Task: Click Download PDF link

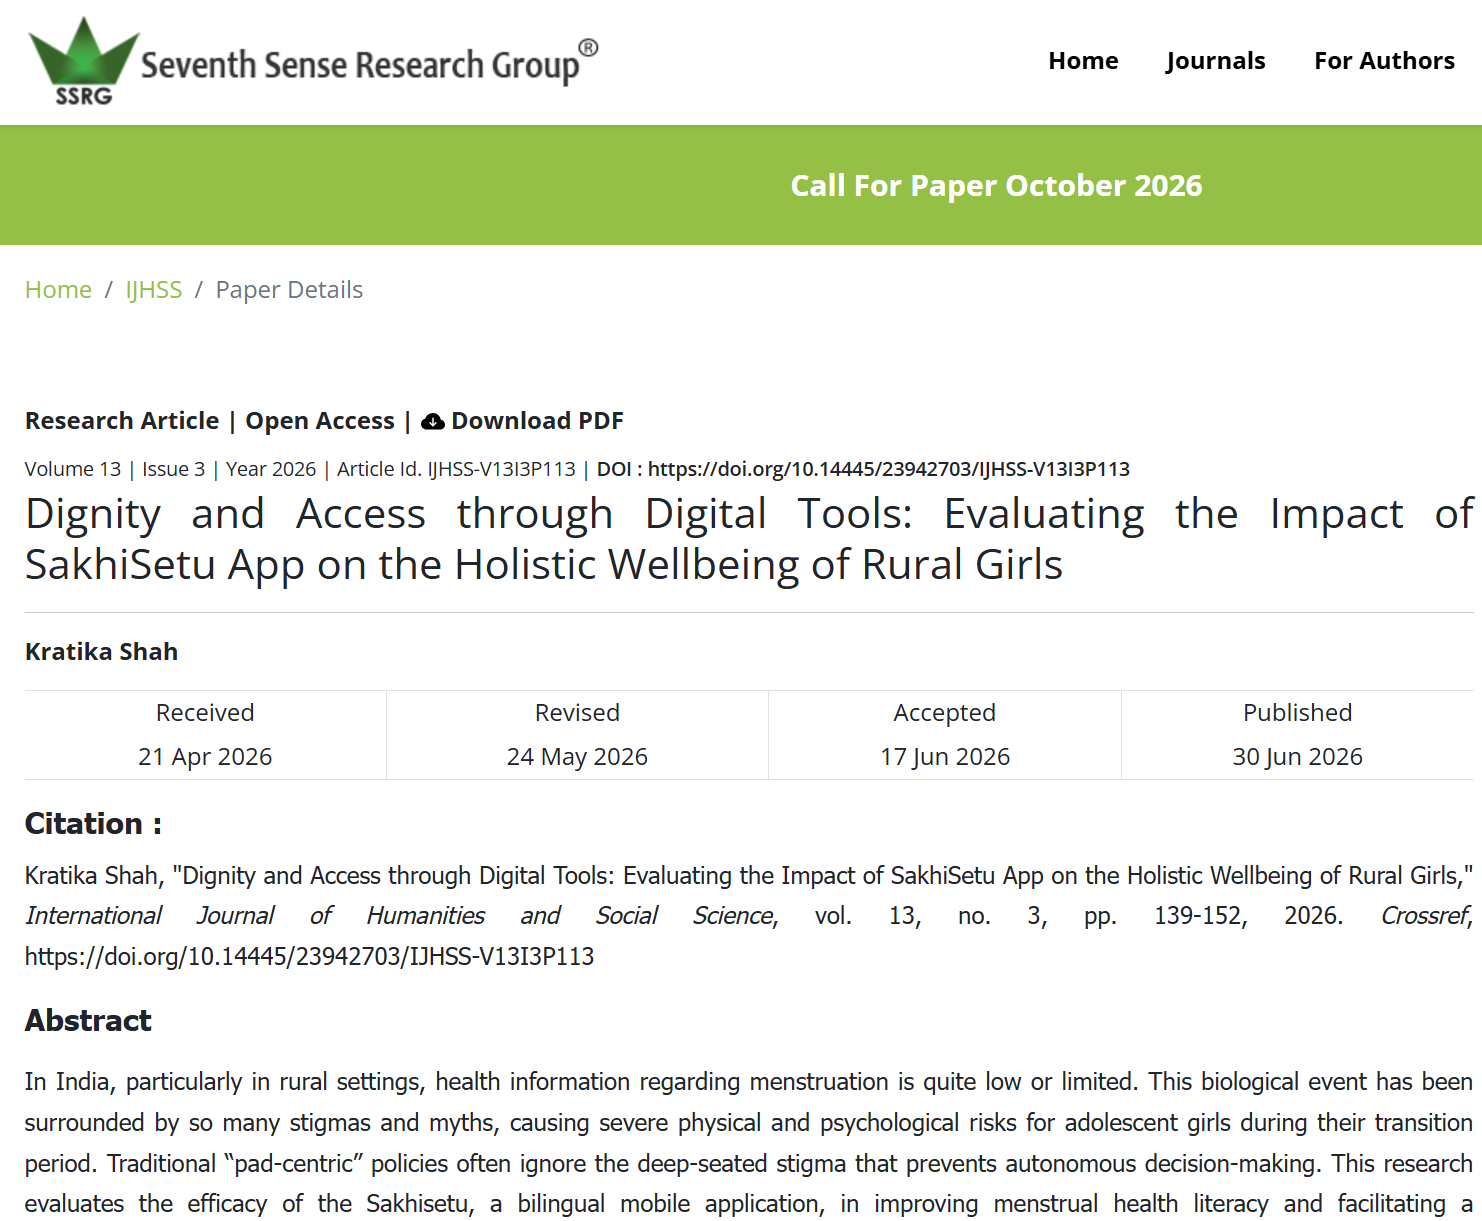Action: tap(537, 421)
